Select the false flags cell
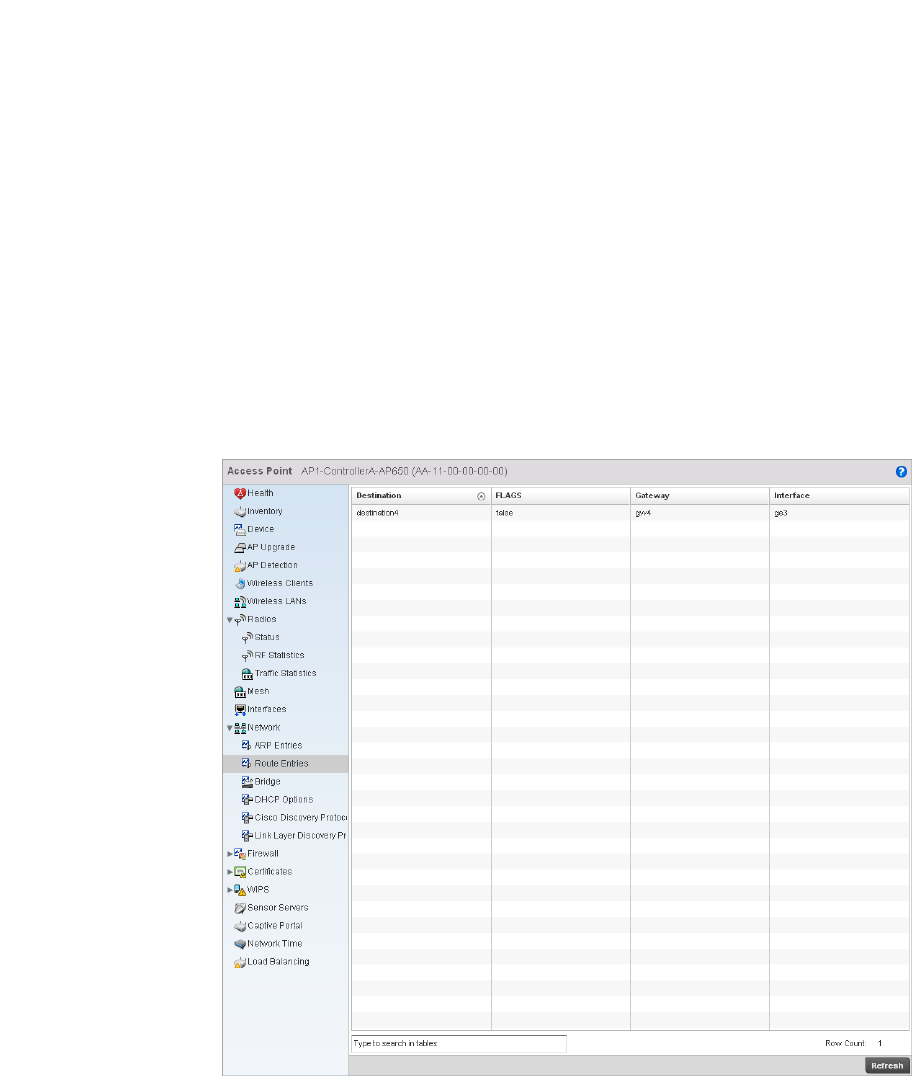The width and height of the screenshot is (912, 1076). point(561,513)
